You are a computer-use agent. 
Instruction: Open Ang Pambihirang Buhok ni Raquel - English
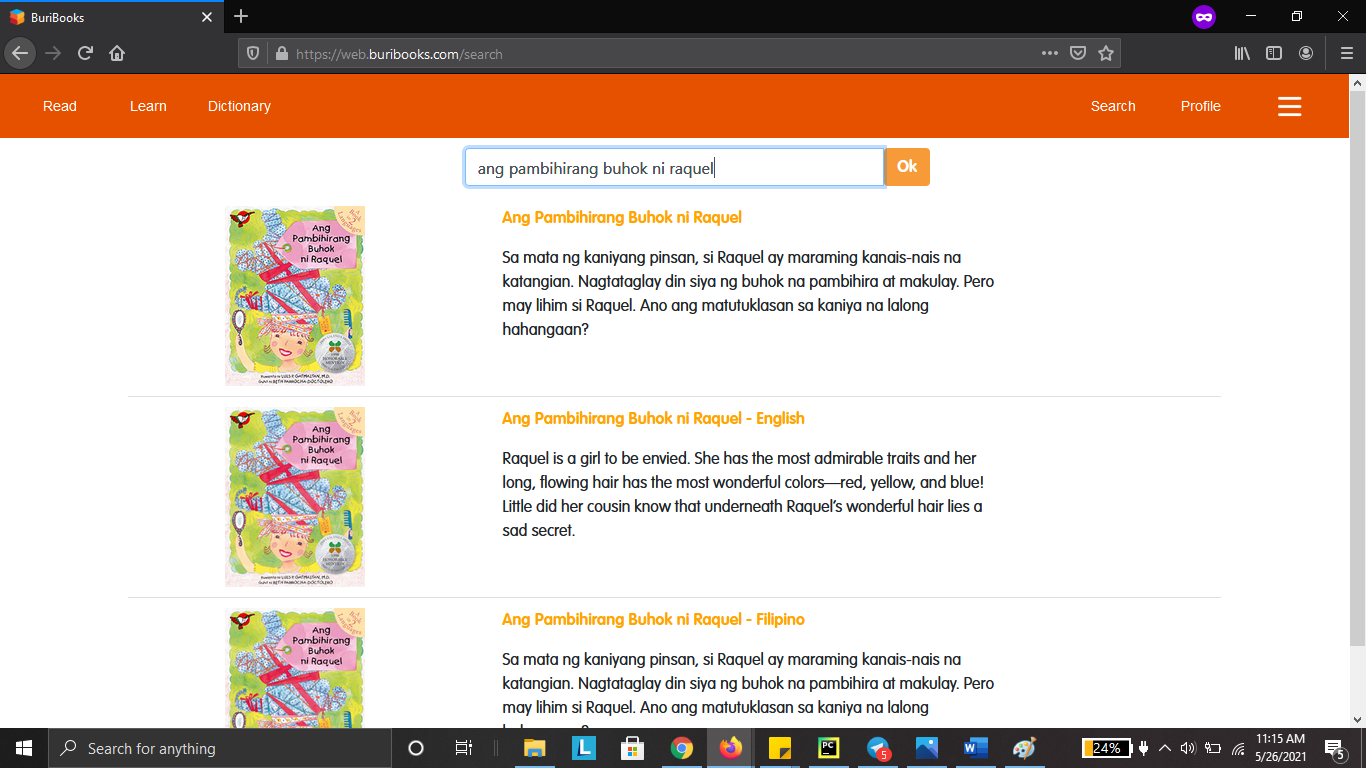pyautogui.click(x=653, y=419)
